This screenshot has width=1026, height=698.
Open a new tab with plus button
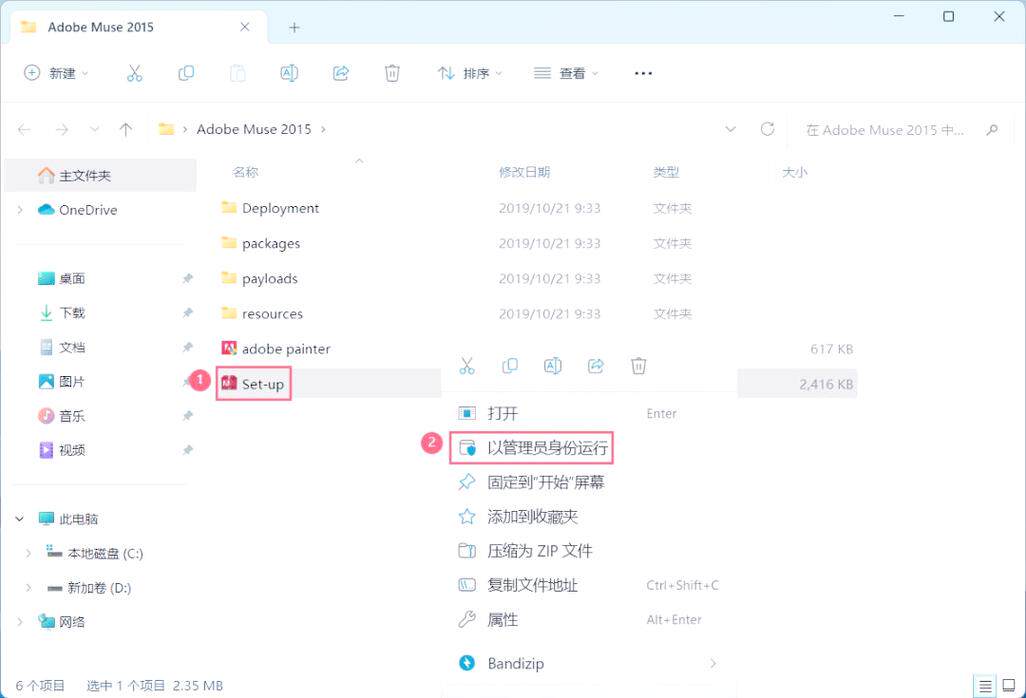[294, 27]
